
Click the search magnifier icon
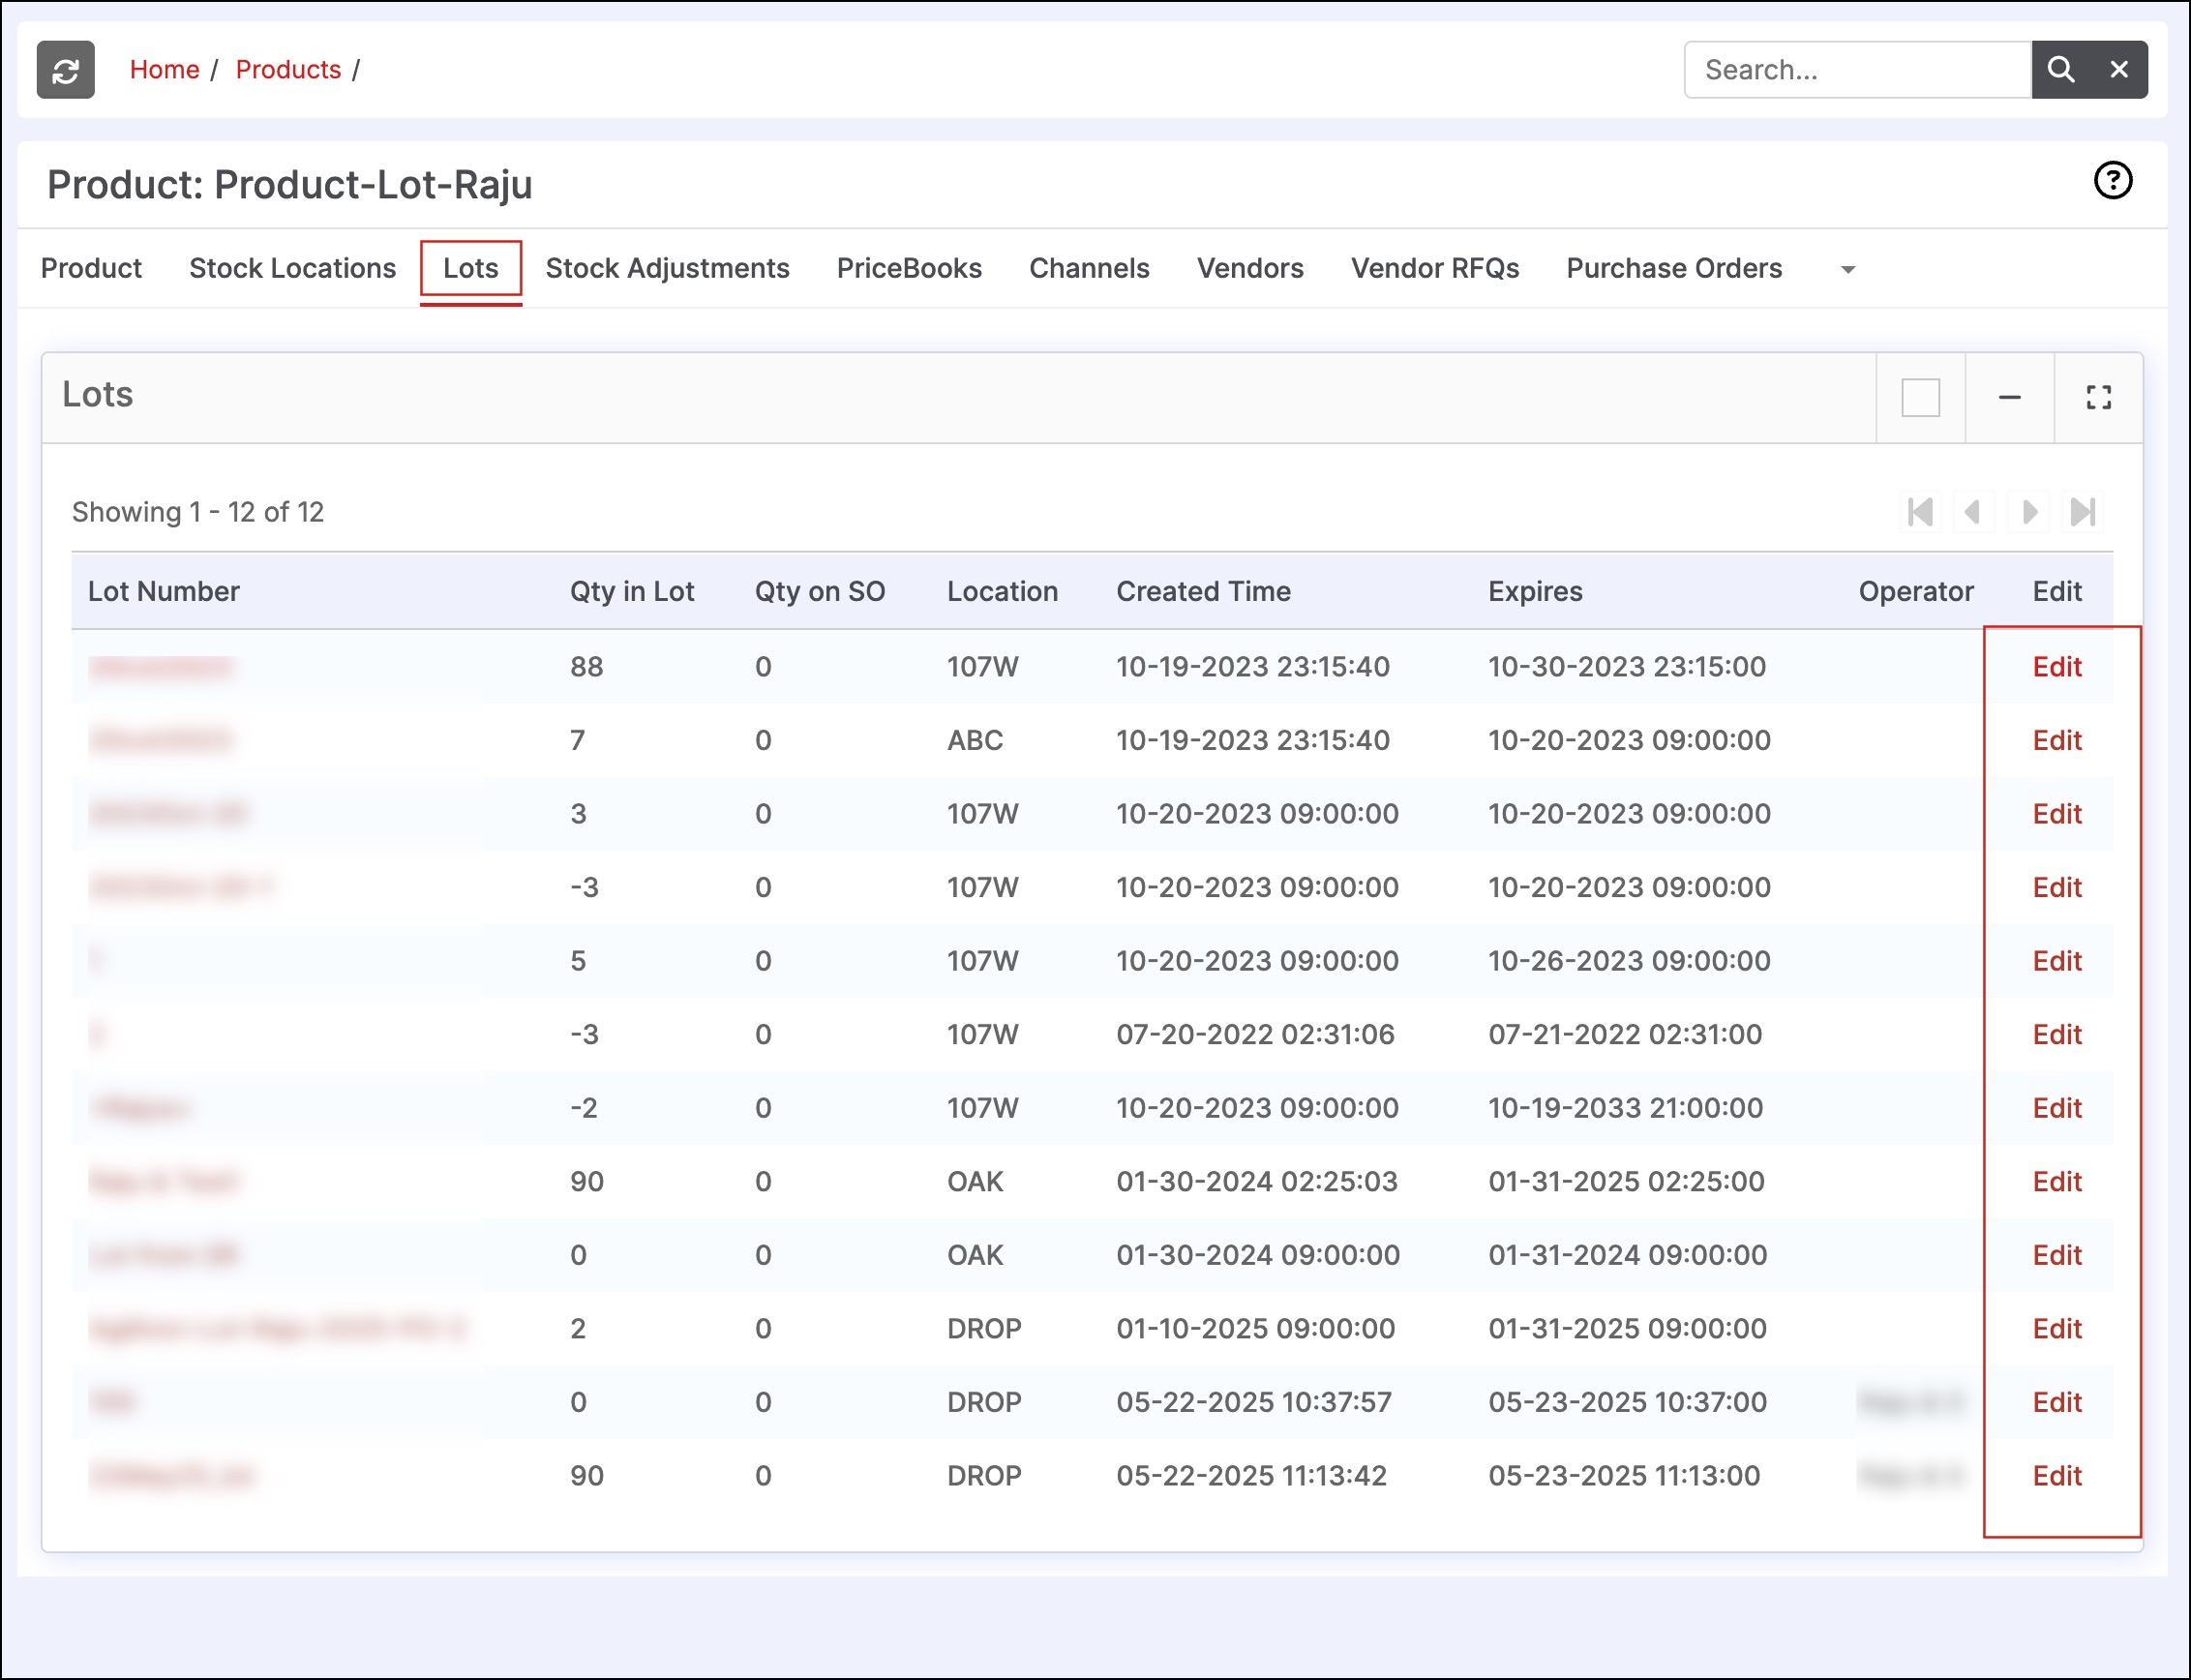[x=2060, y=70]
